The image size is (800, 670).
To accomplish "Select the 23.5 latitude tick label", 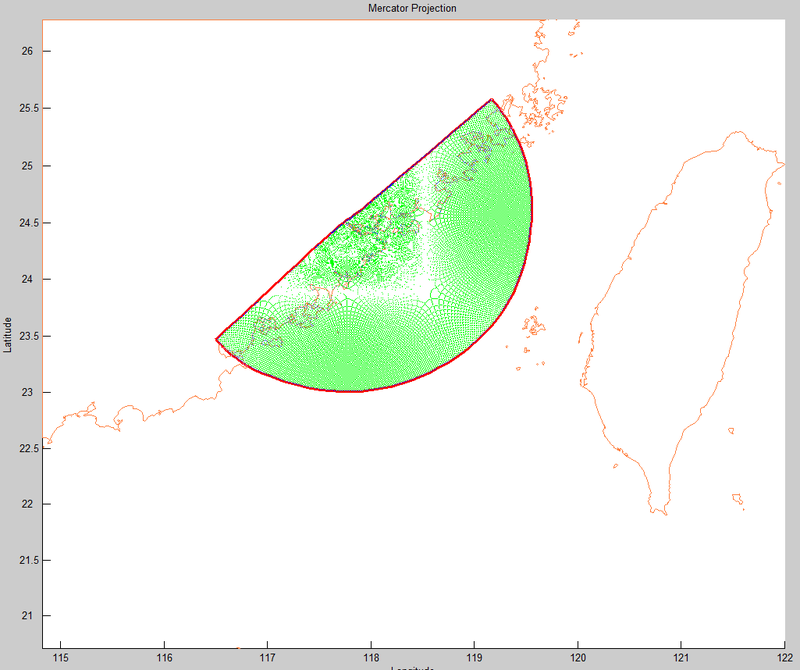I will 25,335.
